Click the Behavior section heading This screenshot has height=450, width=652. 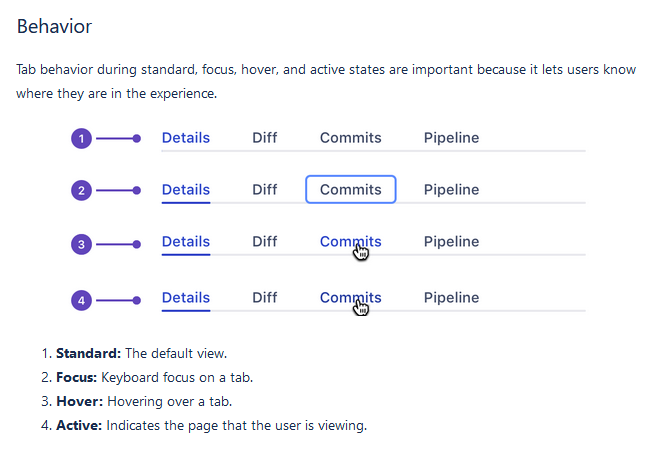click(54, 27)
